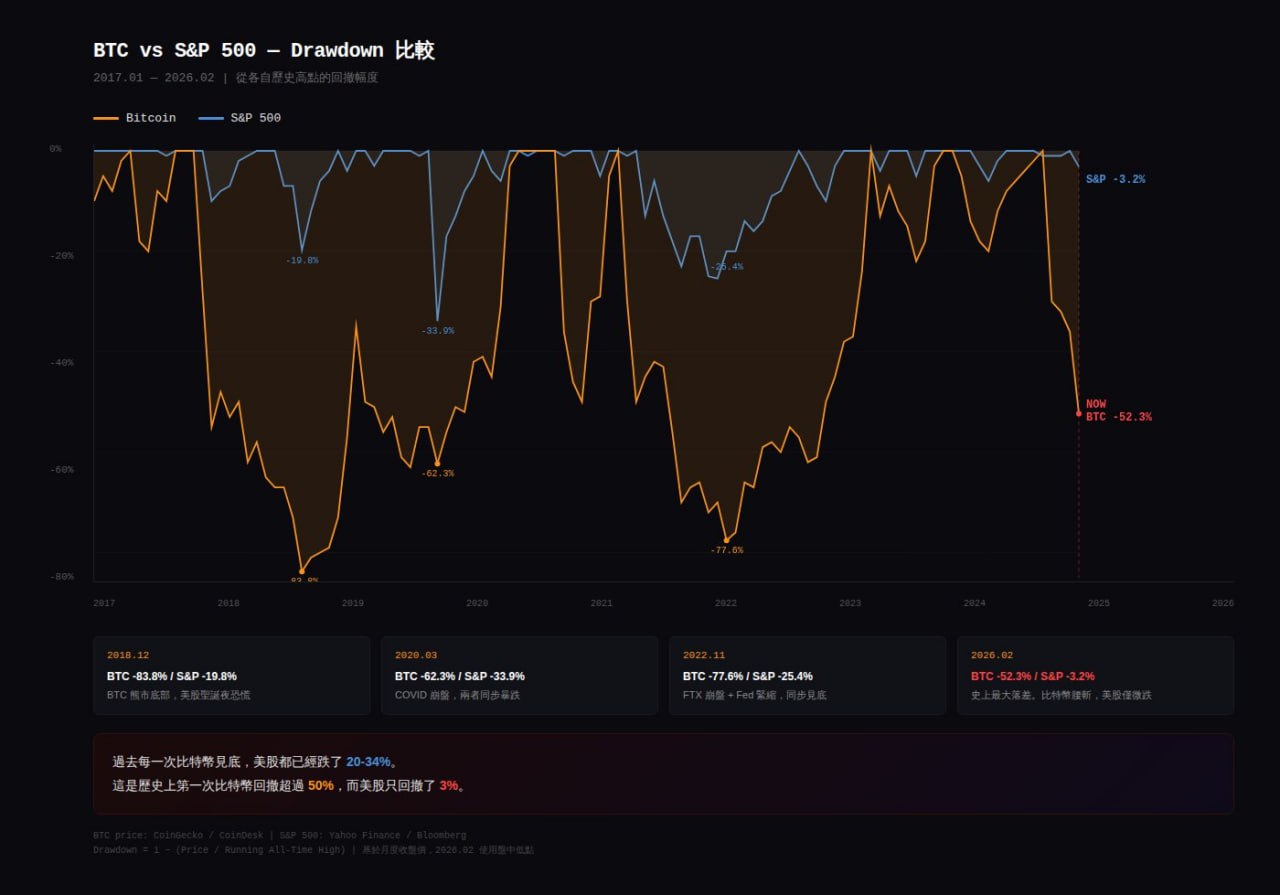Open the 2022.11 FTX collapse card
Viewport: 1280px width, 895px height.
click(x=807, y=675)
